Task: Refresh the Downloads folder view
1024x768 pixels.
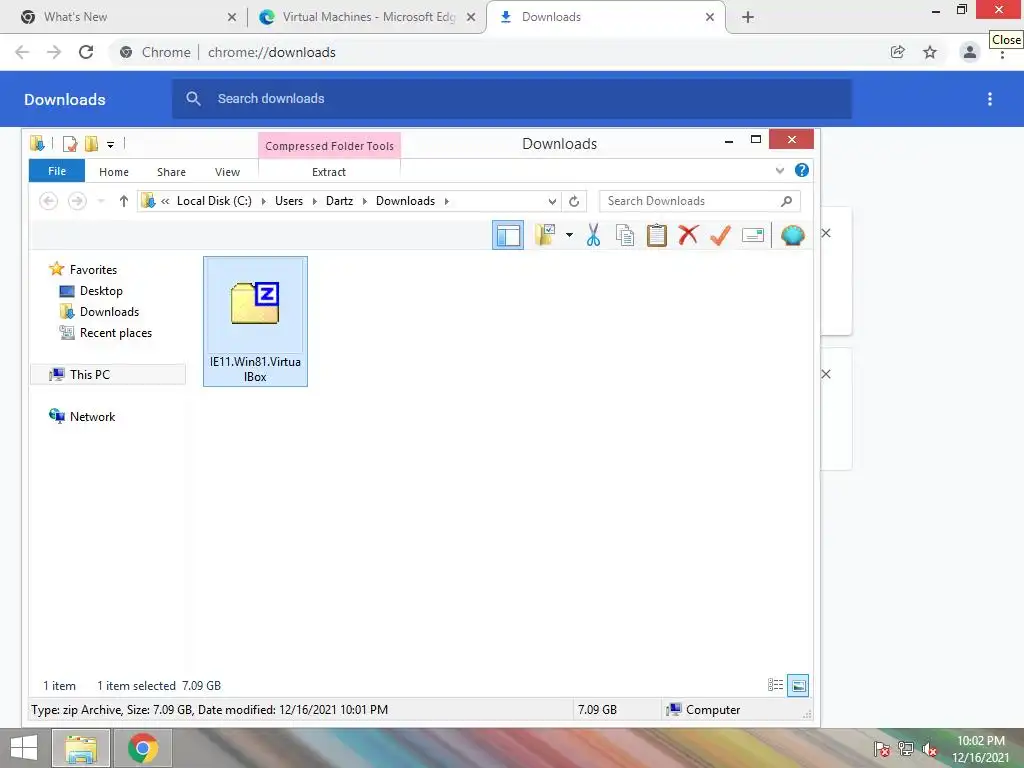Action: pos(574,201)
